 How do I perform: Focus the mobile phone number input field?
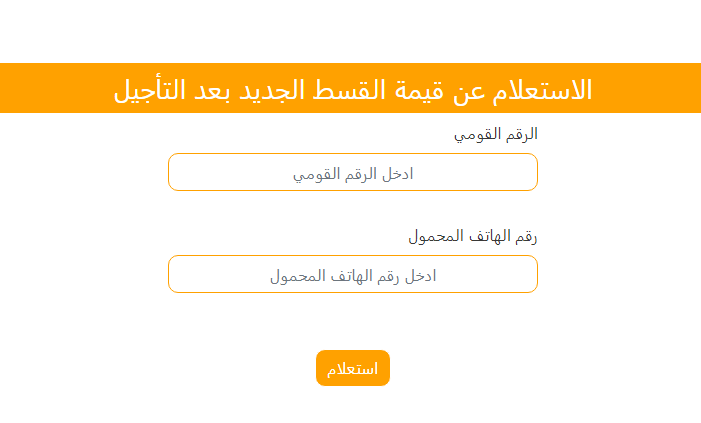point(352,274)
